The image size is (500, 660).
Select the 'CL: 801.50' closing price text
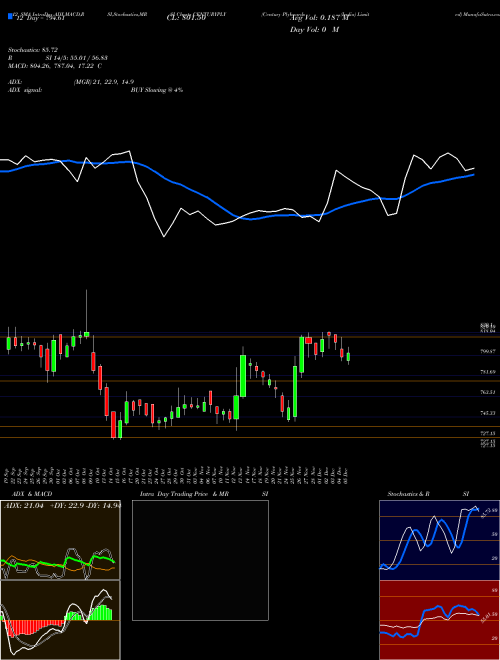pyautogui.click(x=186, y=18)
